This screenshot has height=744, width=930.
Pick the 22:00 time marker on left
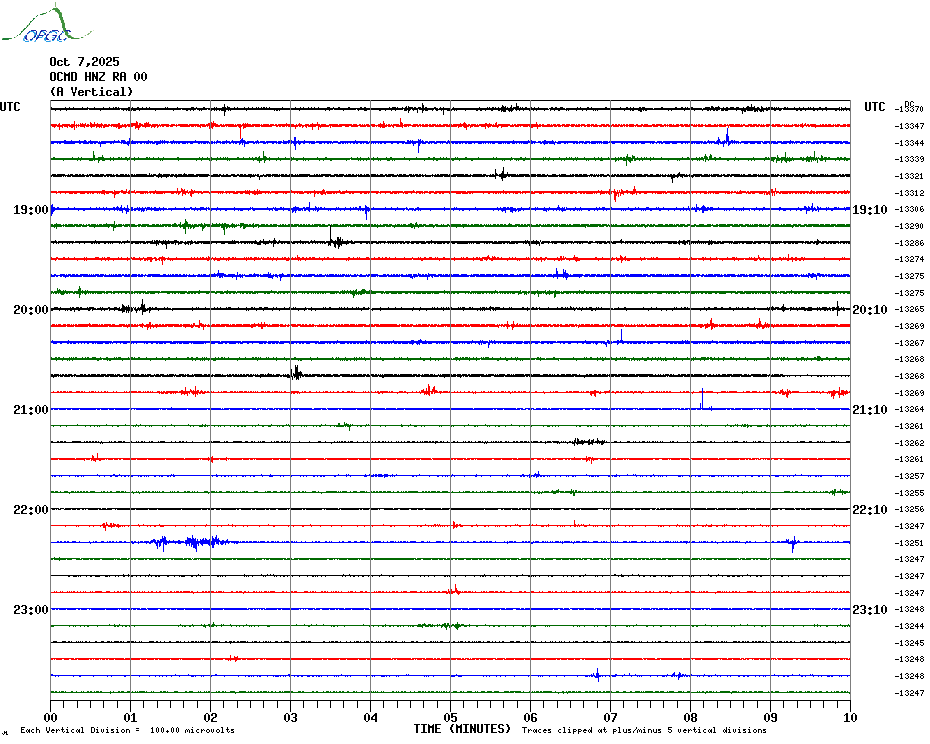(30, 510)
